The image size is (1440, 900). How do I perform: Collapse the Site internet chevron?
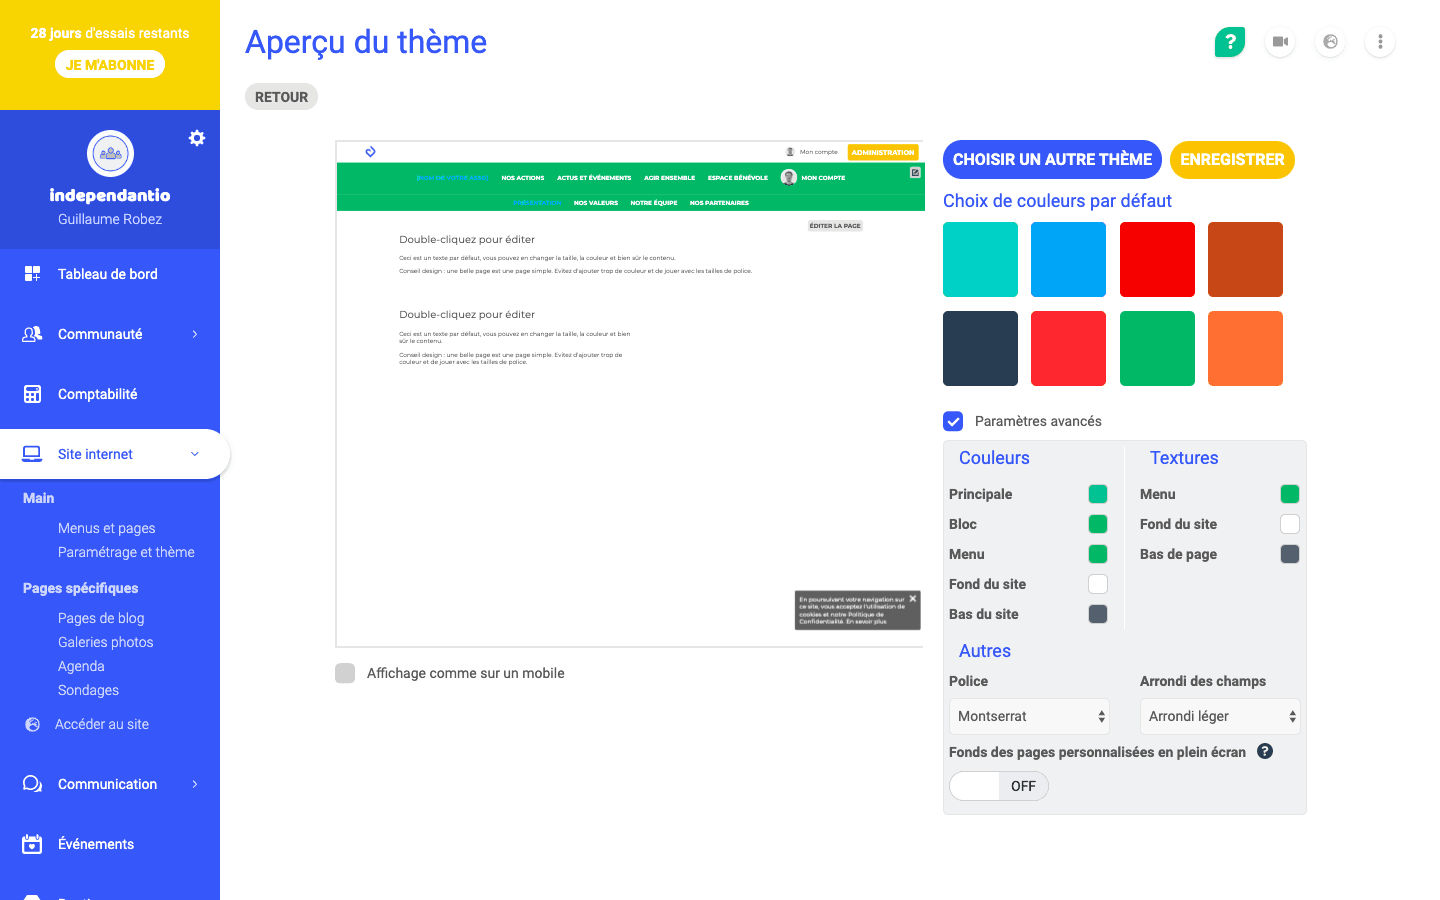click(x=195, y=454)
